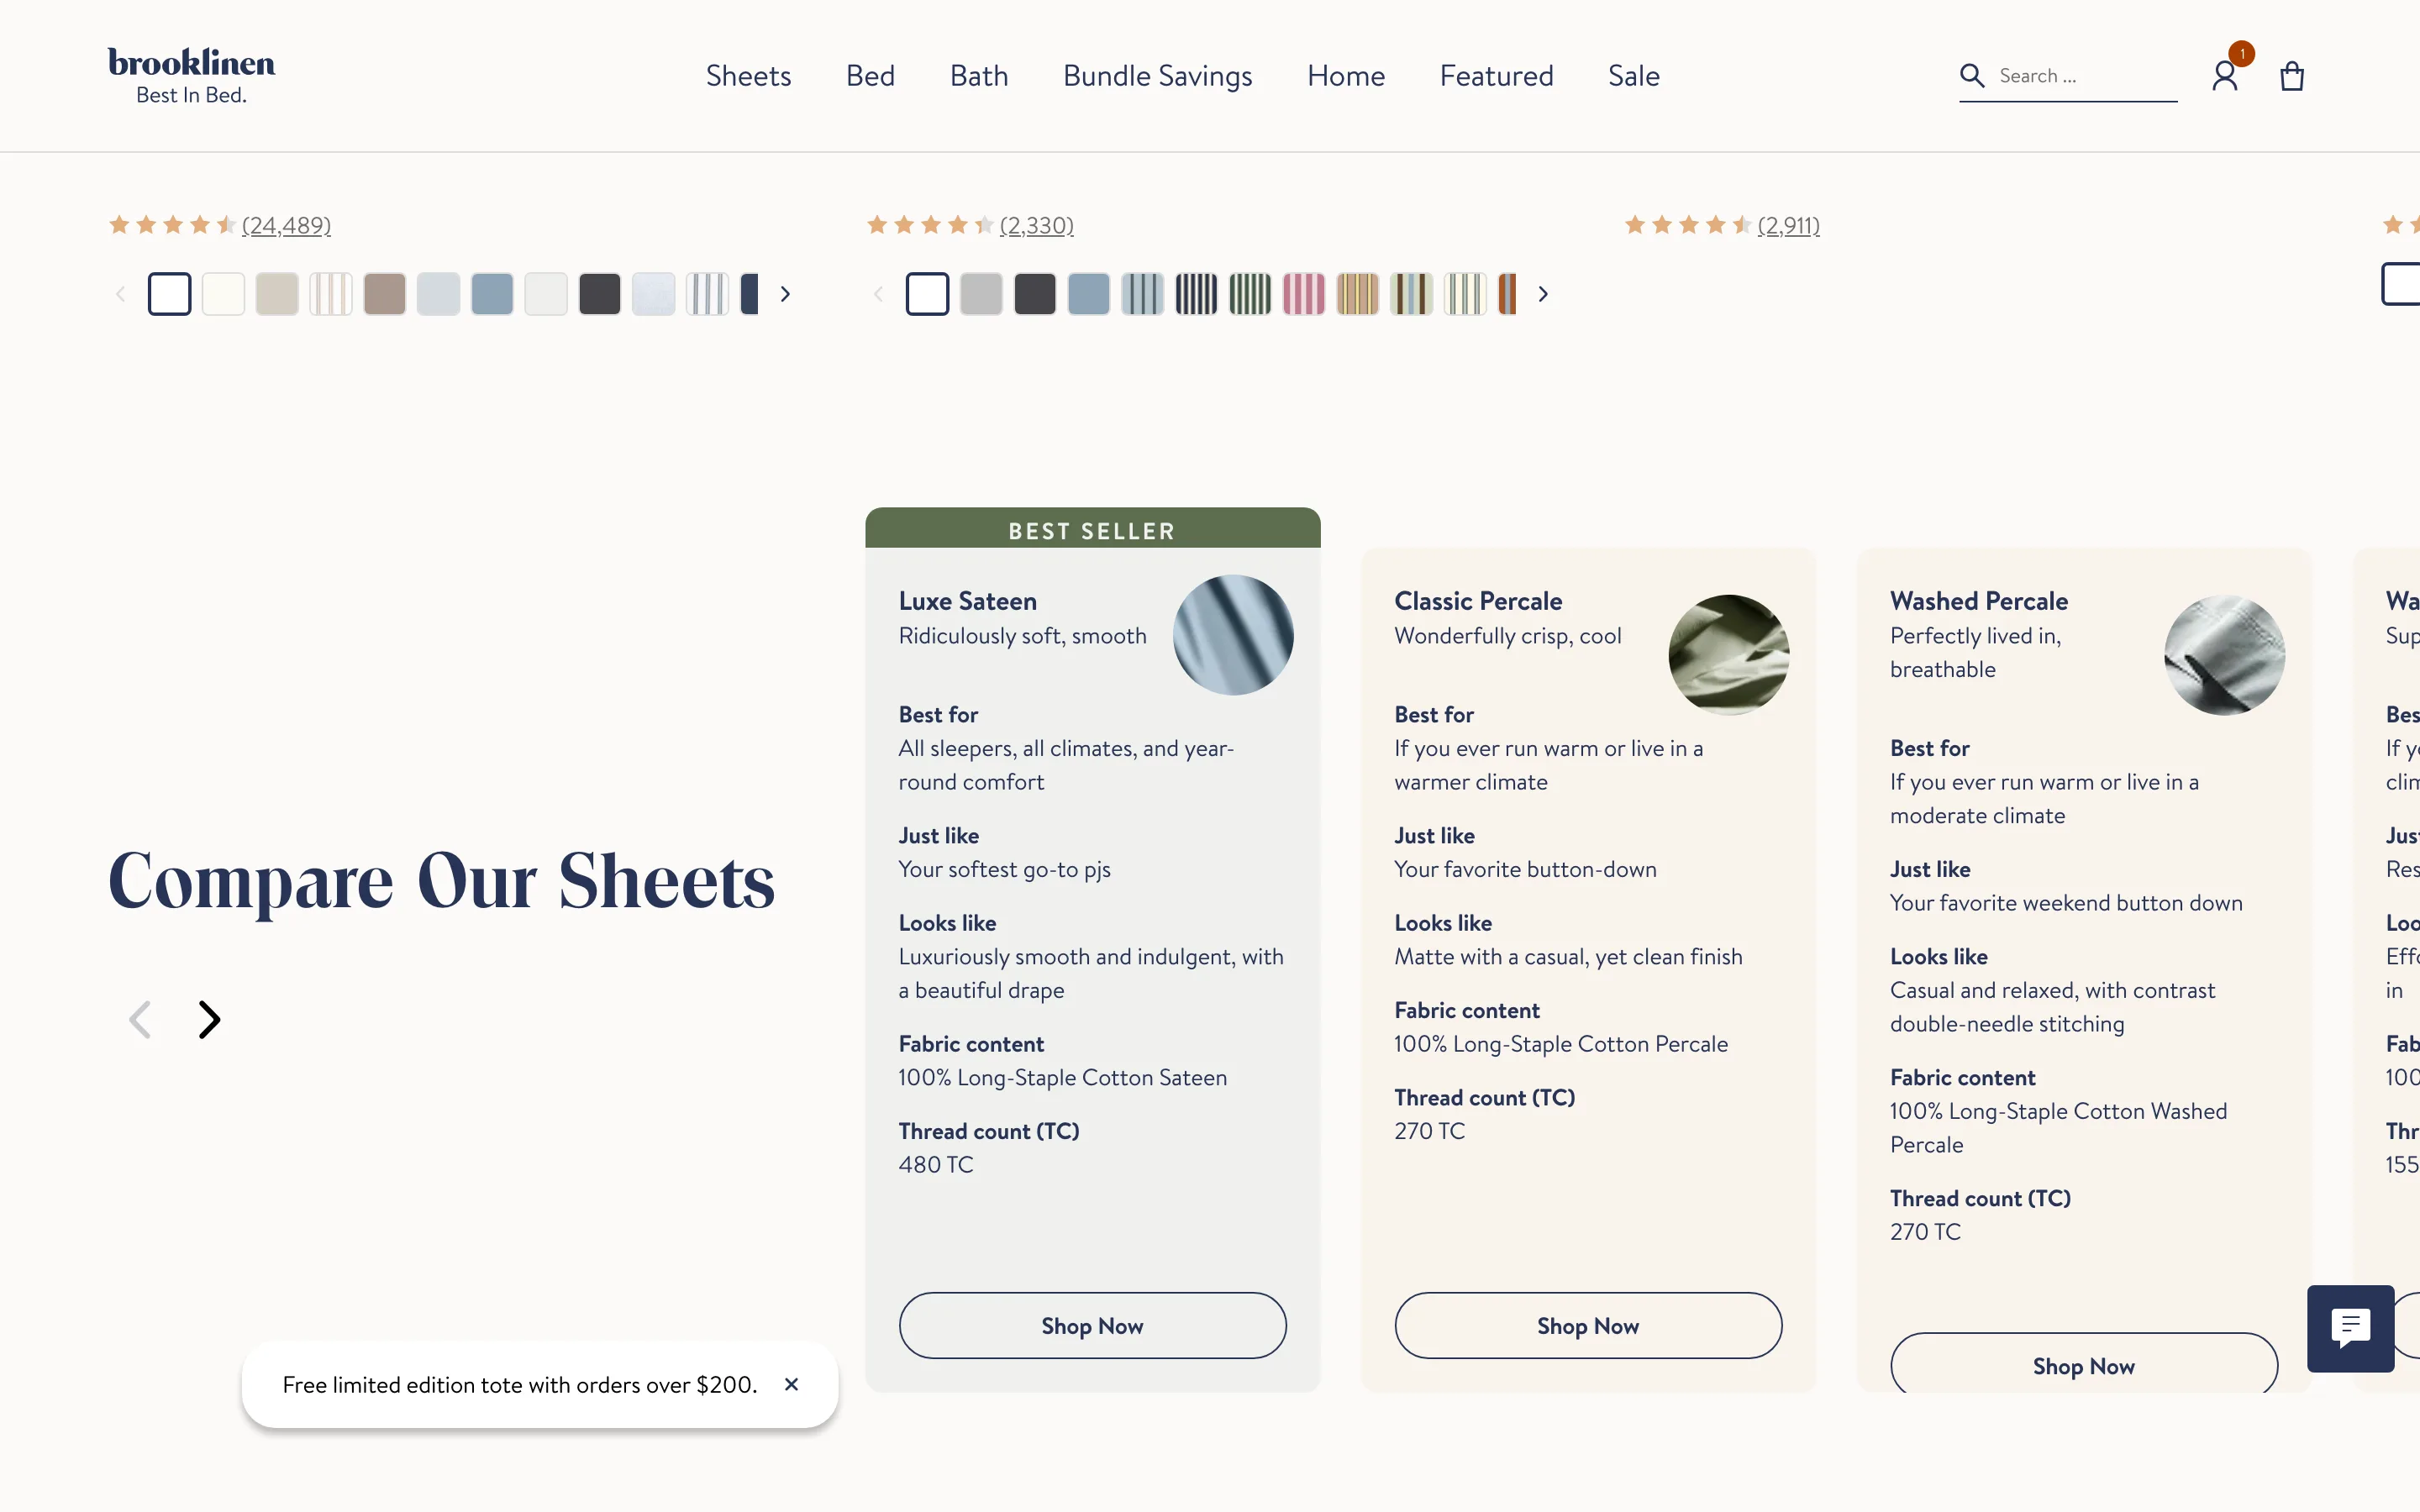Viewport: 2420px width, 1512px height.
Task: Click the Washed Percale card title
Action: pos(1979,601)
